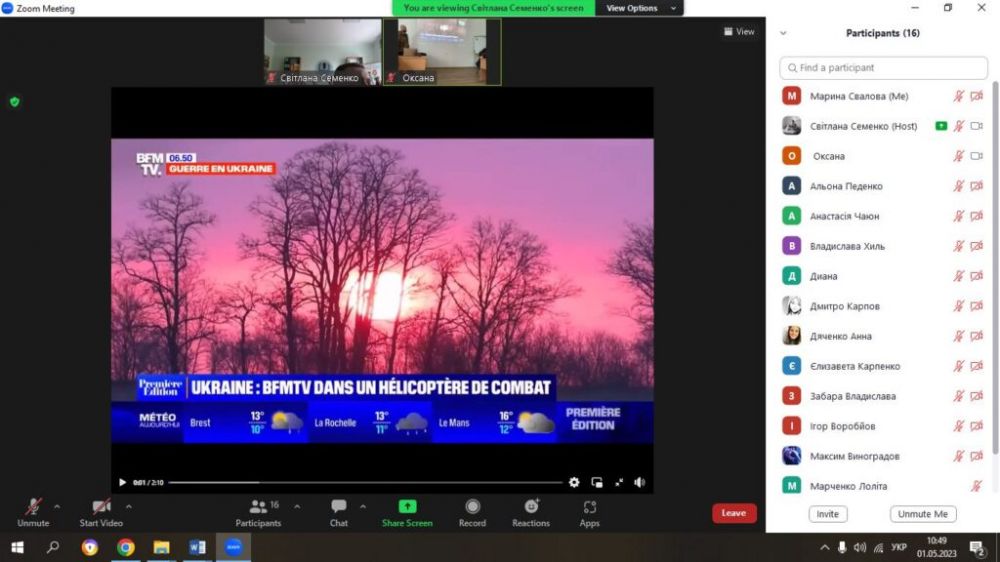Start Video camera toggle
This screenshot has height=562, width=1000.
pyautogui.click(x=101, y=507)
